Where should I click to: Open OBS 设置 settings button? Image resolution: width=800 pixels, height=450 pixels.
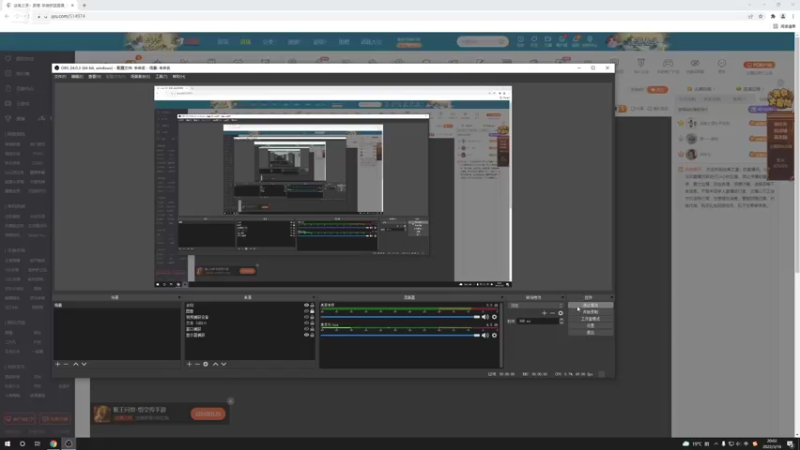pos(590,326)
